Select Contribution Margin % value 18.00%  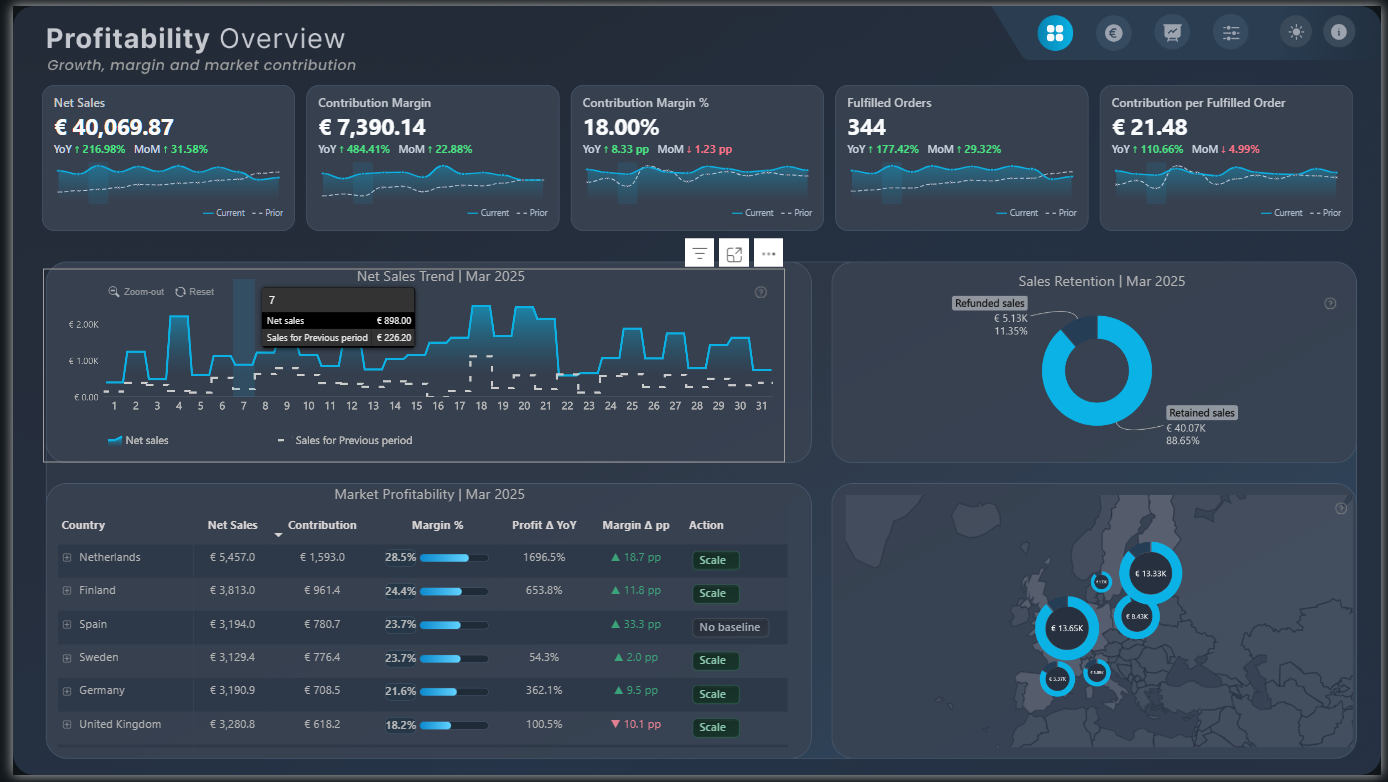coord(621,127)
